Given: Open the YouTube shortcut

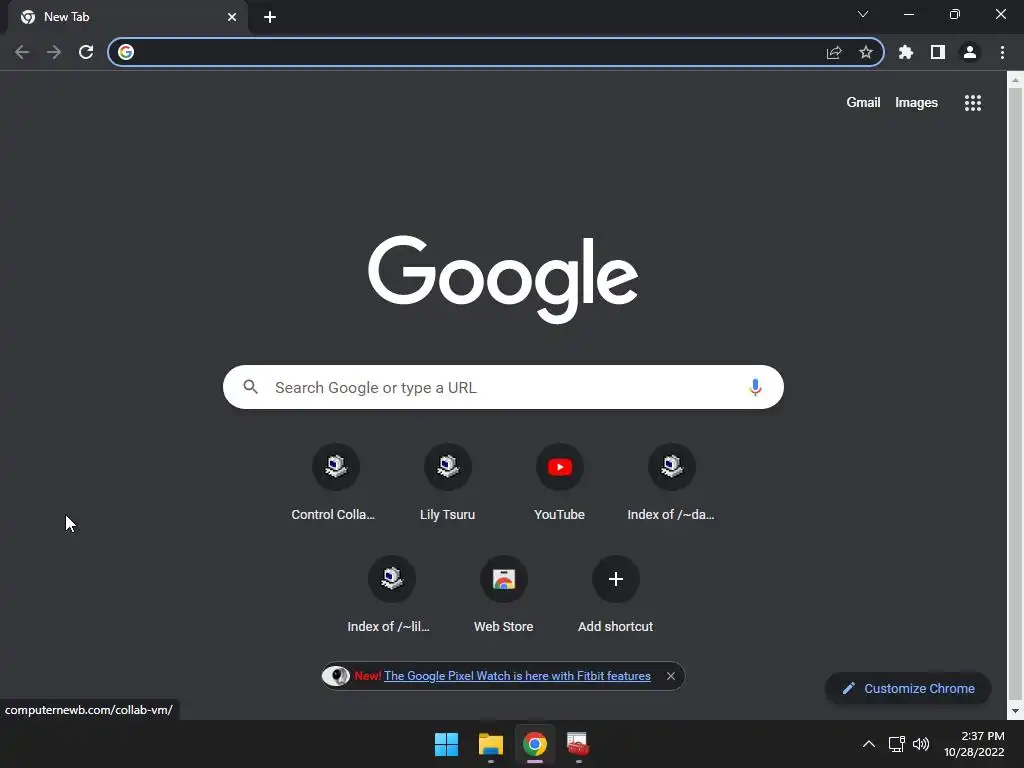Looking at the screenshot, I should [x=560, y=482].
